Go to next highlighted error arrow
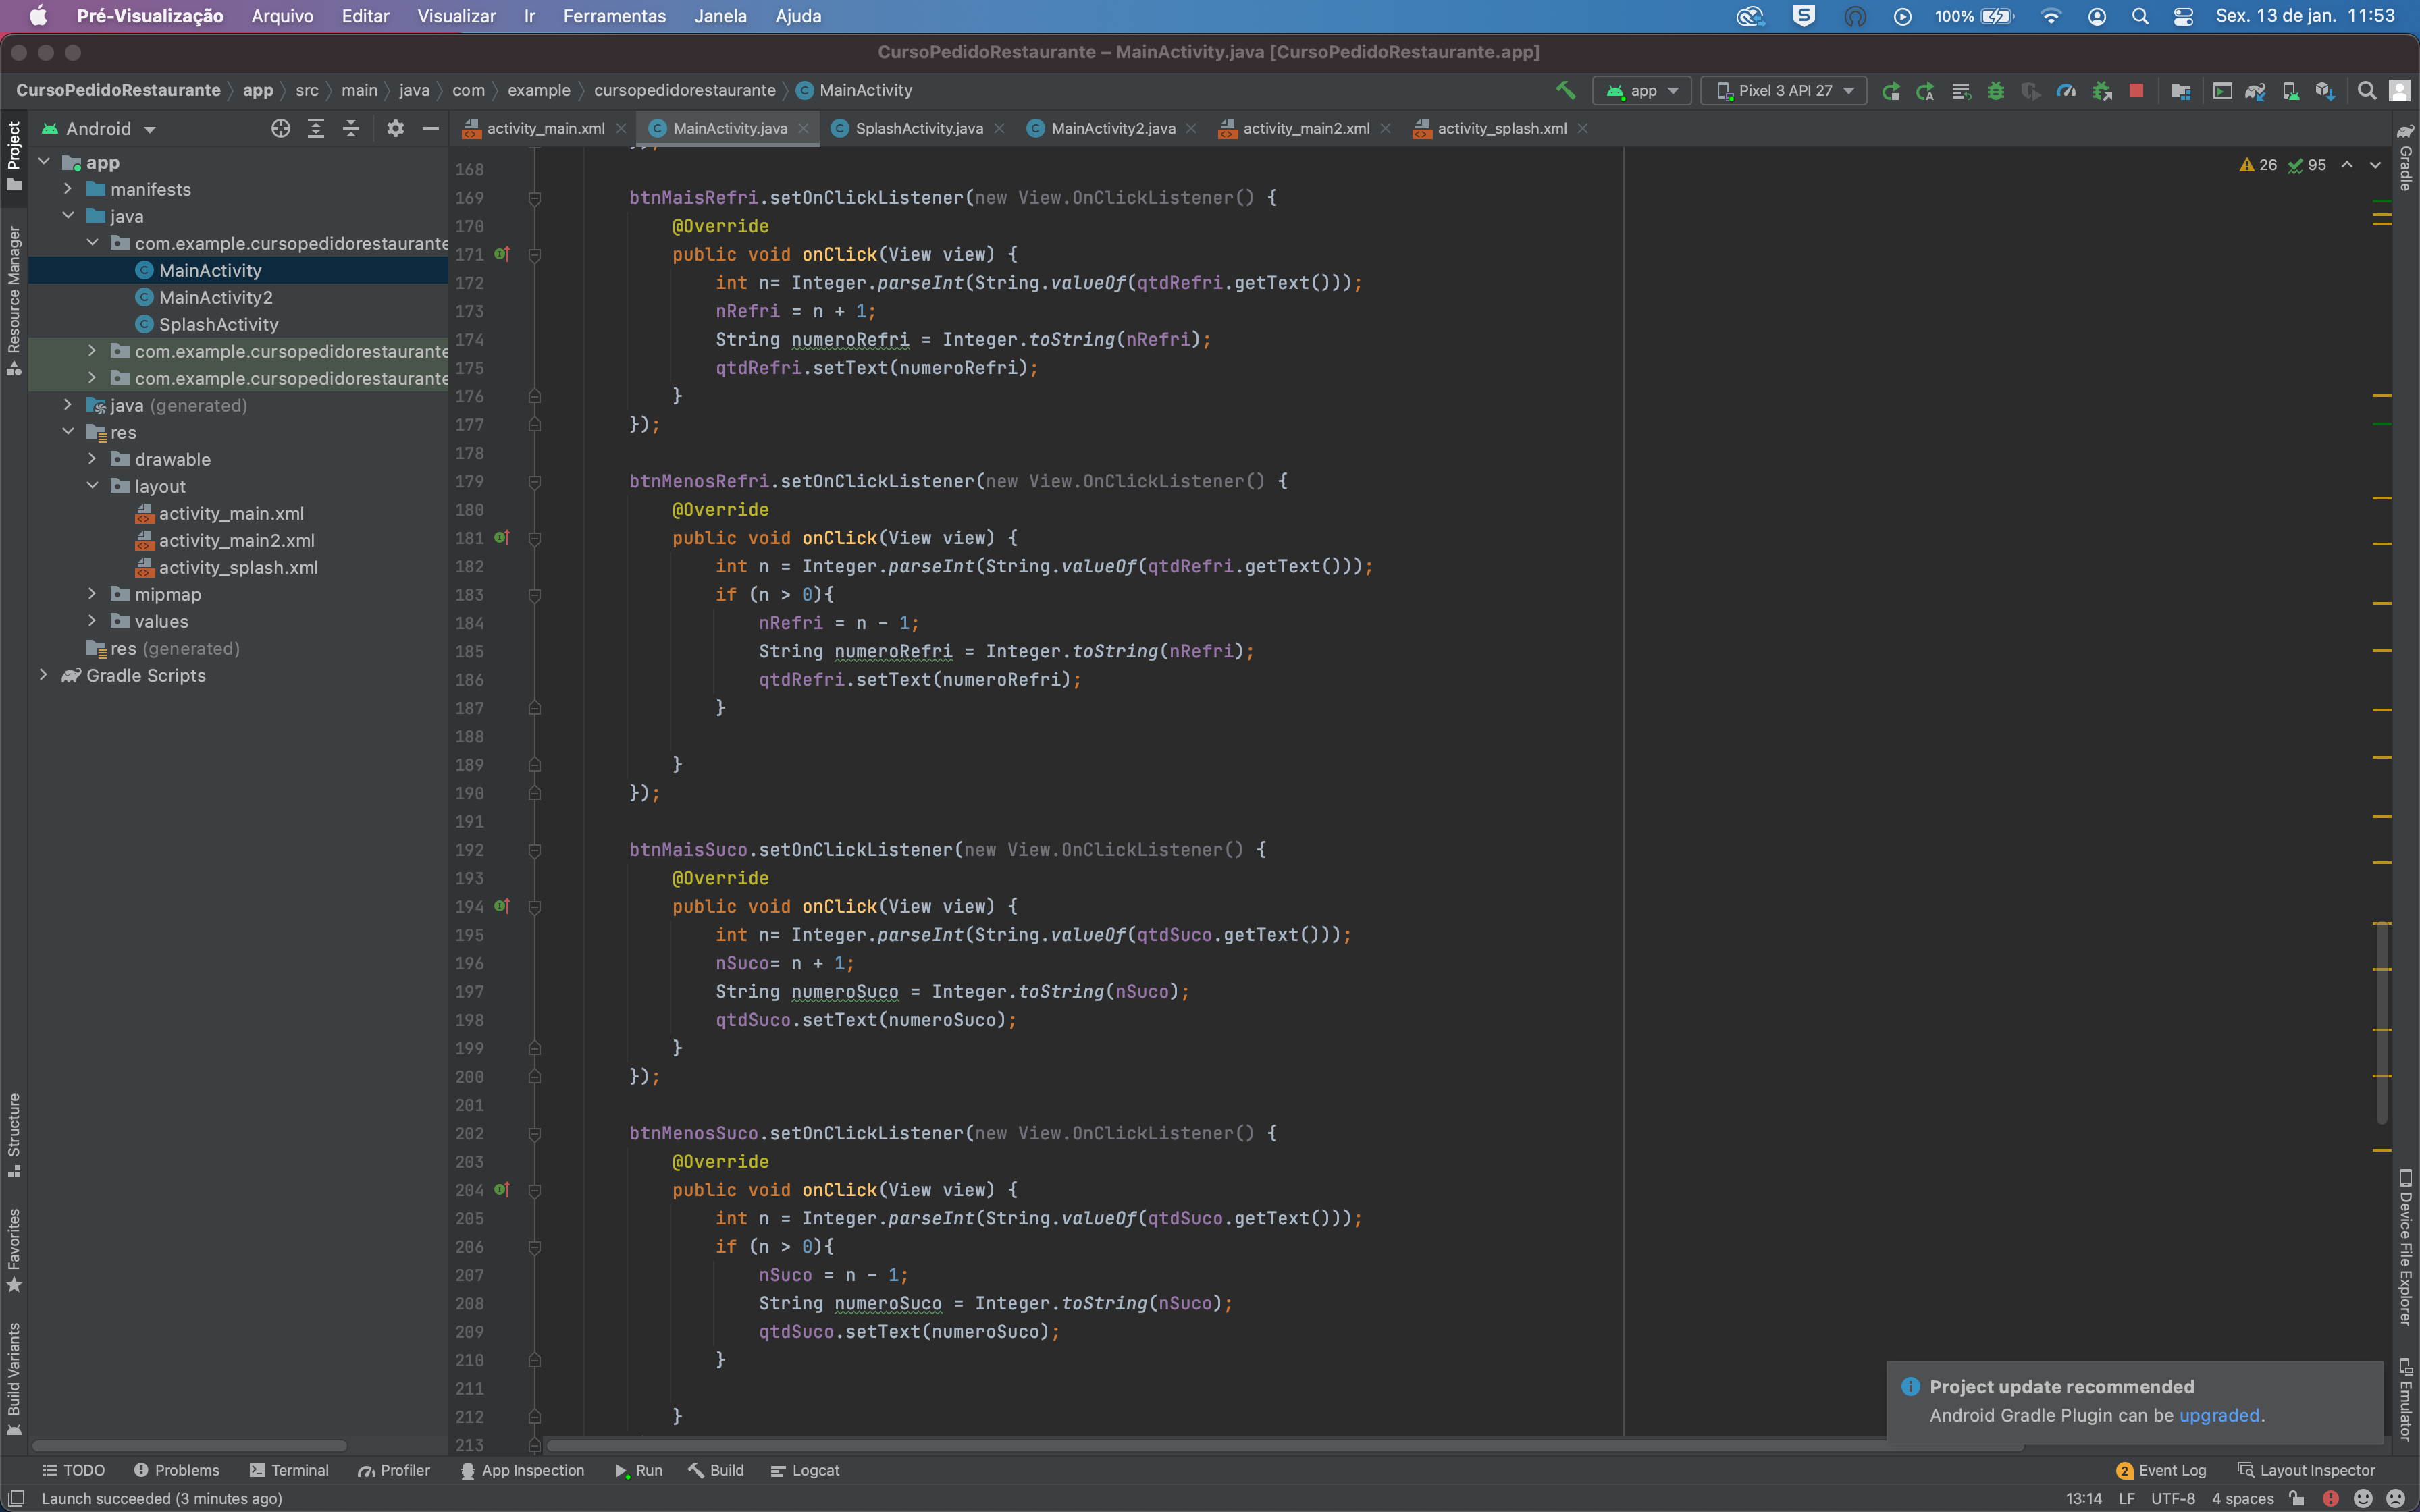This screenshot has height=1512, width=2420. point(2375,165)
